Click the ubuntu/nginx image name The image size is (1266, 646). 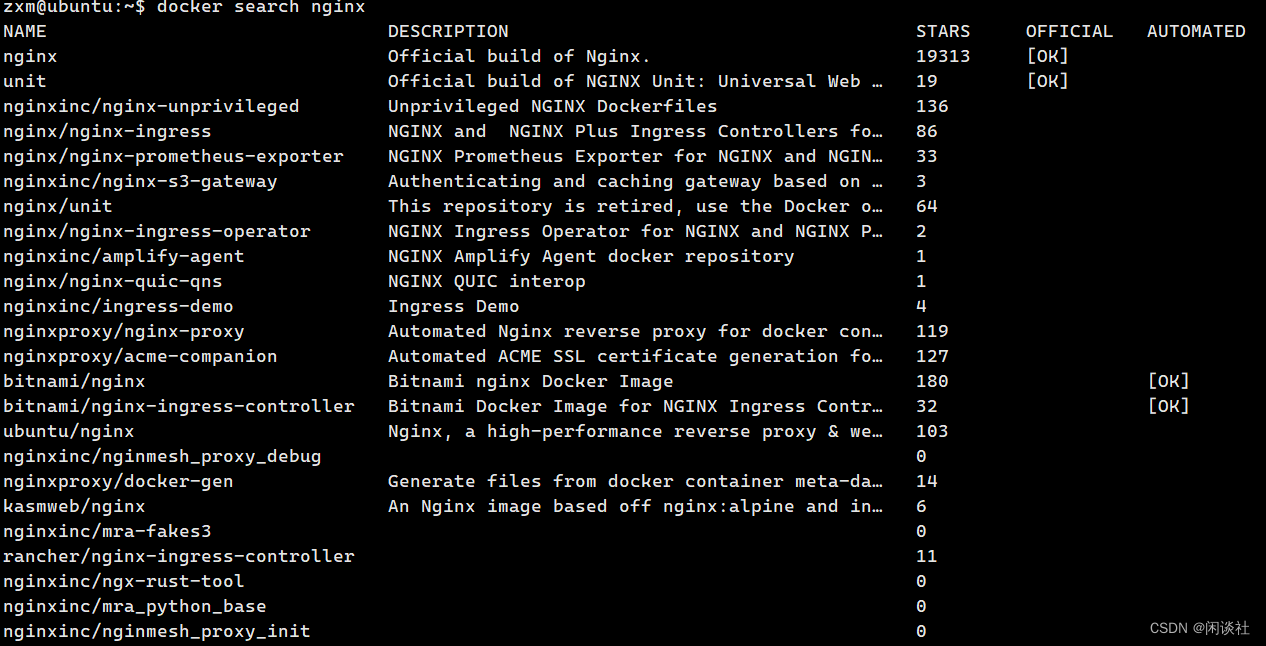click(x=68, y=431)
